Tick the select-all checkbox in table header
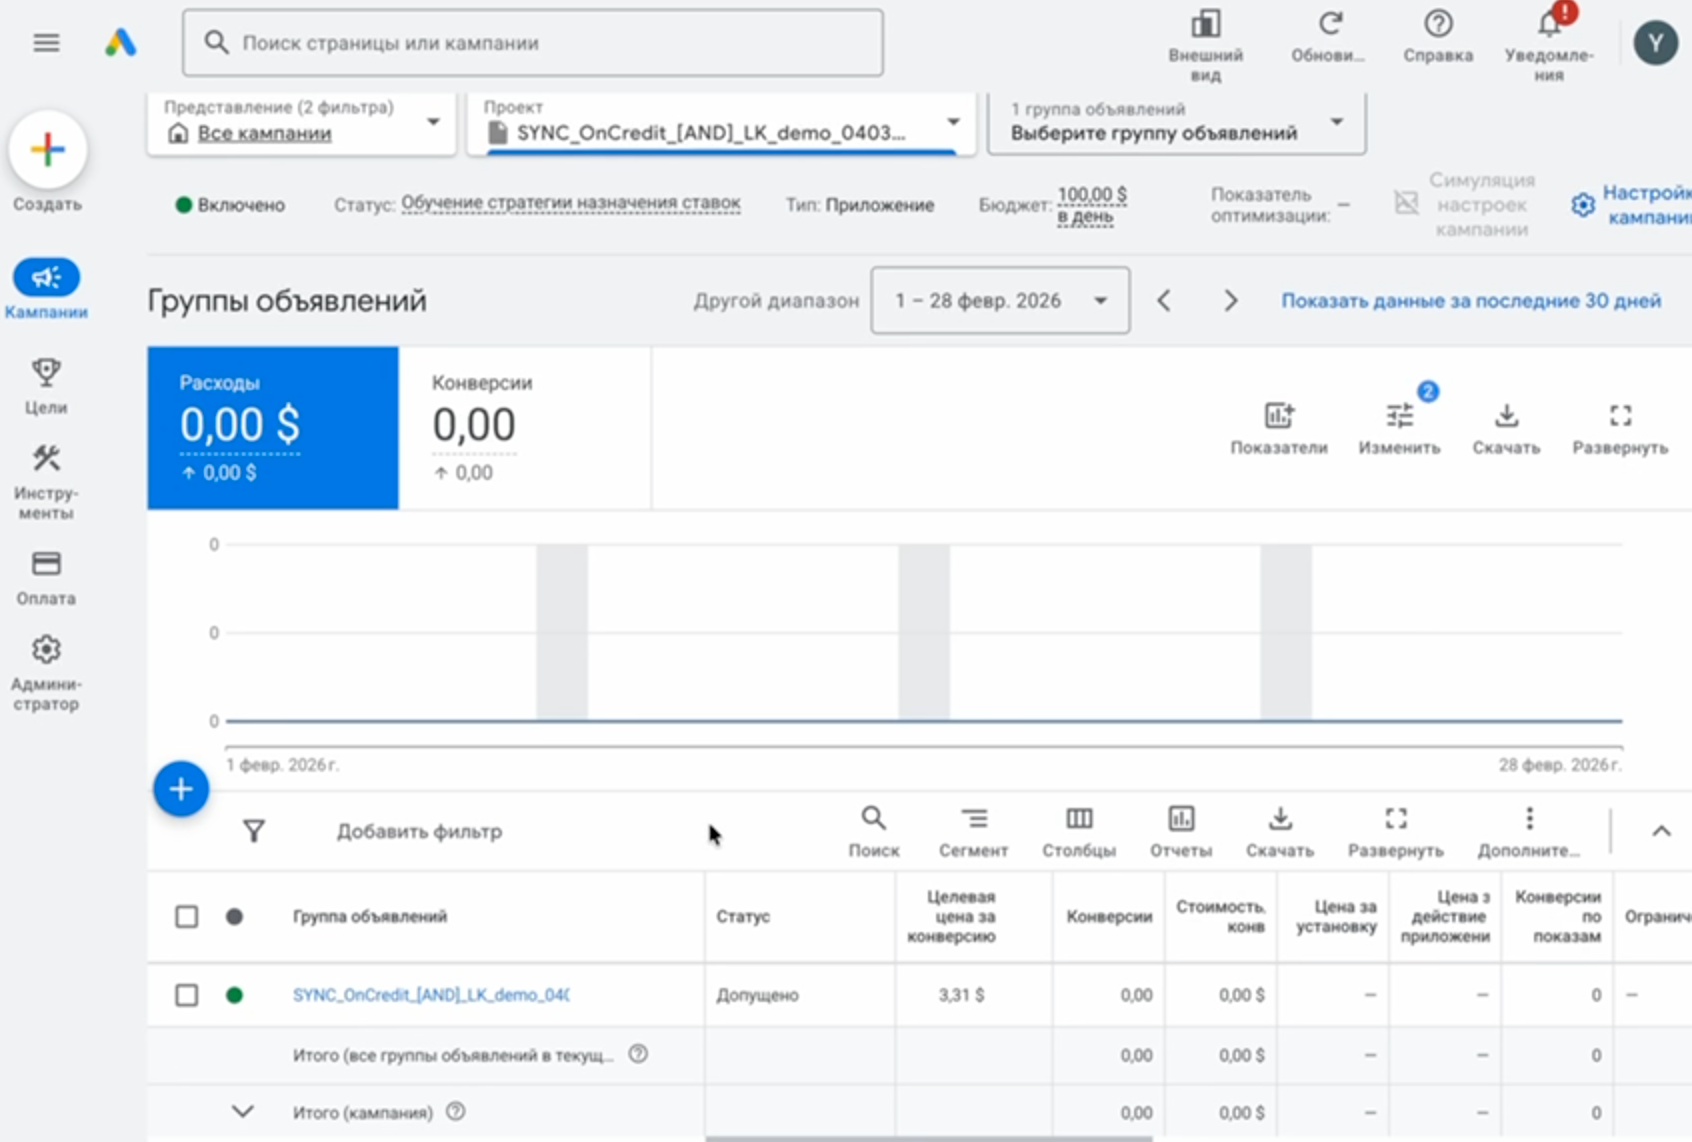 click(186, 917)
